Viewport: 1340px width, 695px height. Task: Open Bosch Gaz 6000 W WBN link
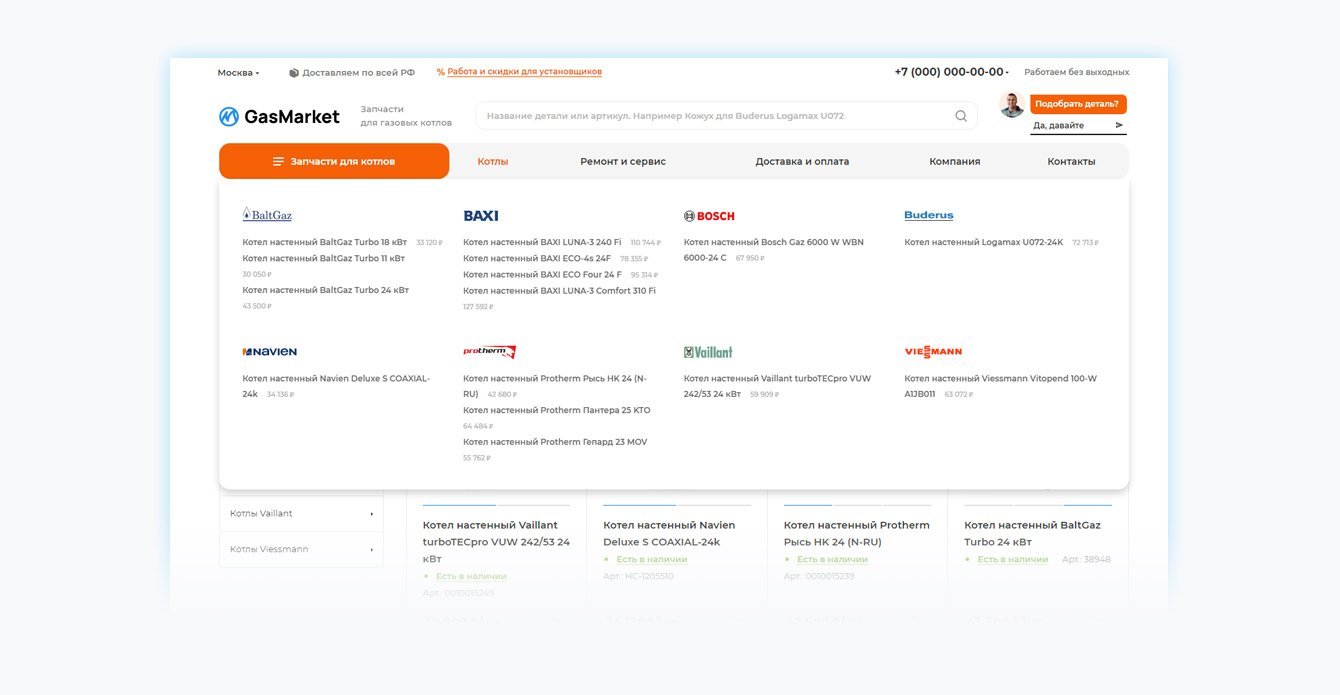click(x=774, y=250)
